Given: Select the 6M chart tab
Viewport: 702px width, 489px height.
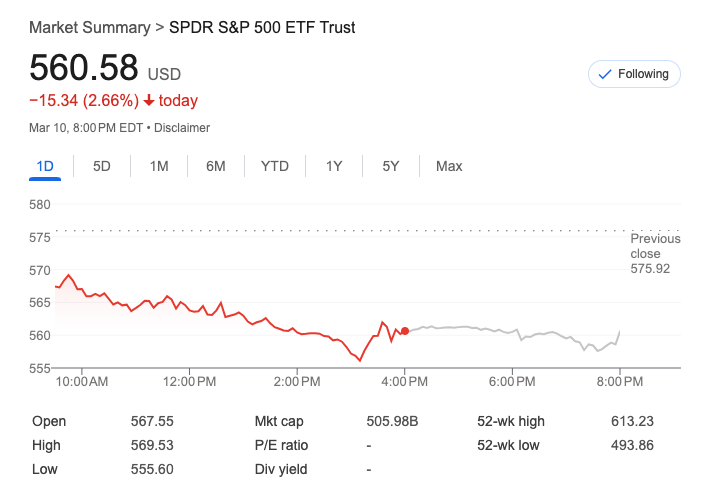Looking at the screenshot, I should 216,166.
